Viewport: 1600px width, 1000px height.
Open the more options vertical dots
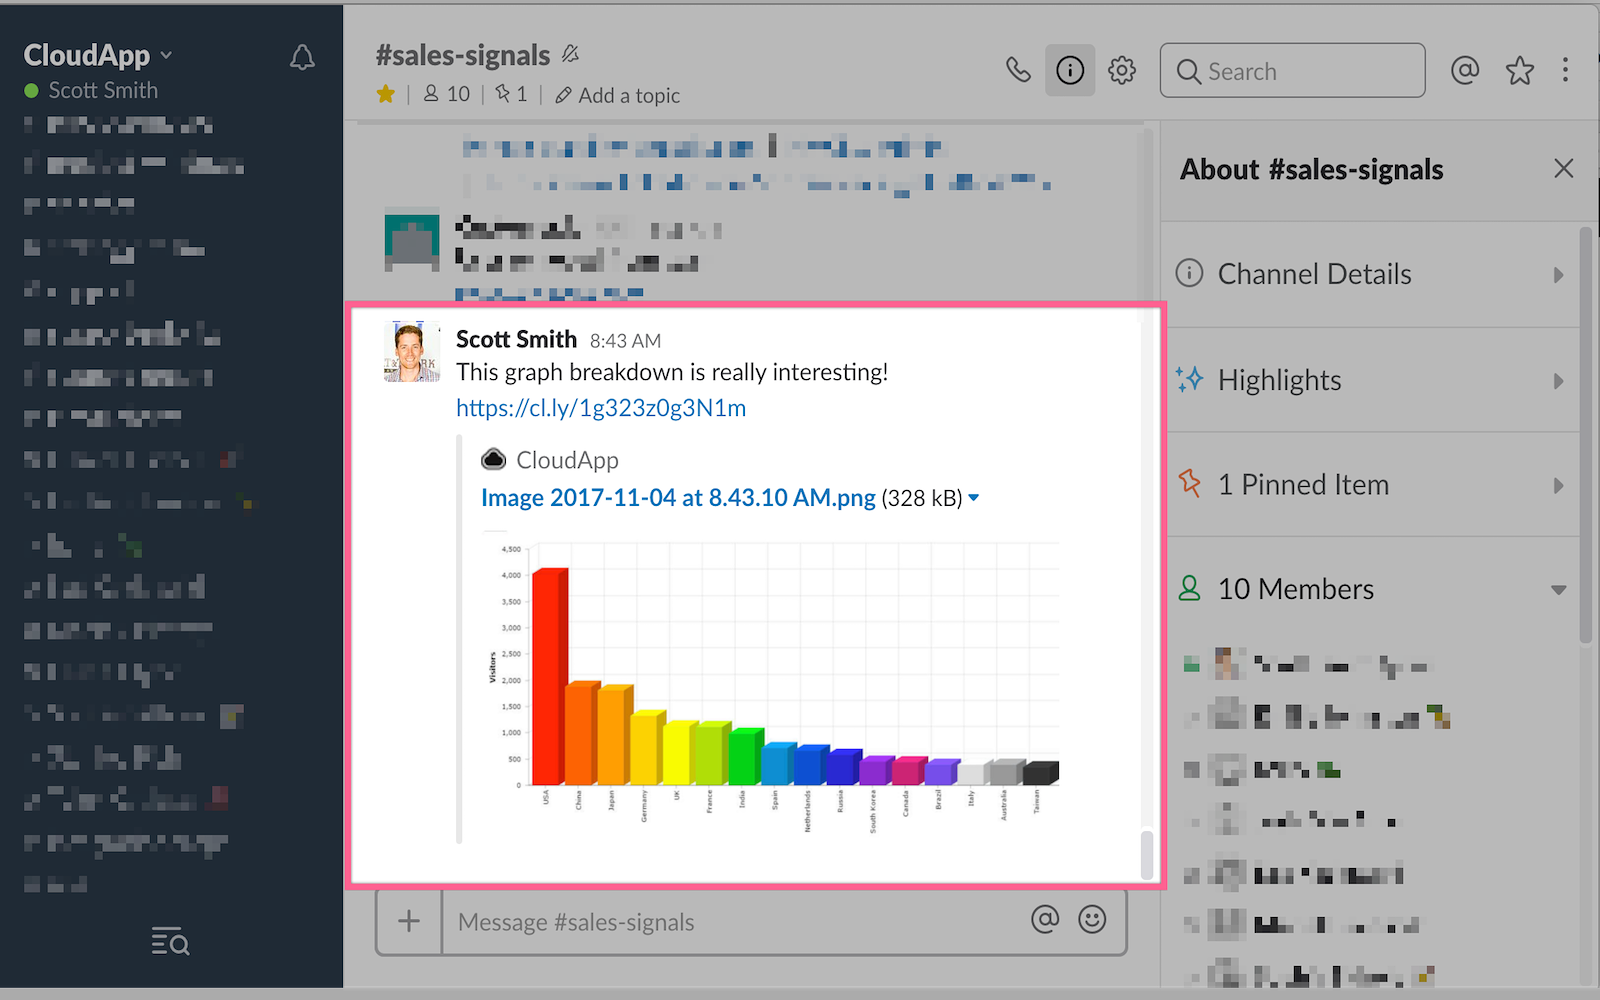[1565, 70]
